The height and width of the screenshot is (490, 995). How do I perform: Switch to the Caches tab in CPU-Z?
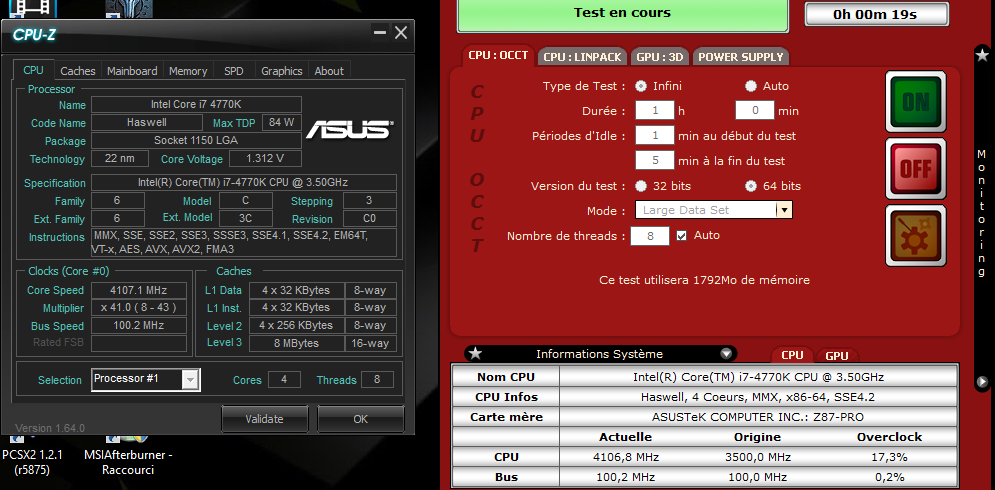point(78,71)
